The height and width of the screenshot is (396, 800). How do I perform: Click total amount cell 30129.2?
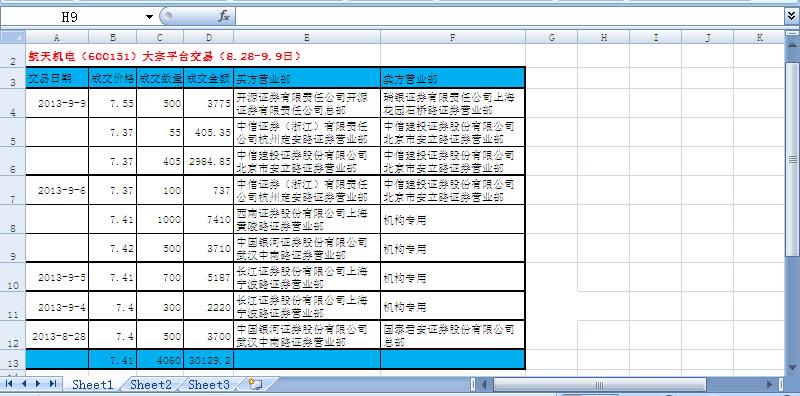coord(209,360)
